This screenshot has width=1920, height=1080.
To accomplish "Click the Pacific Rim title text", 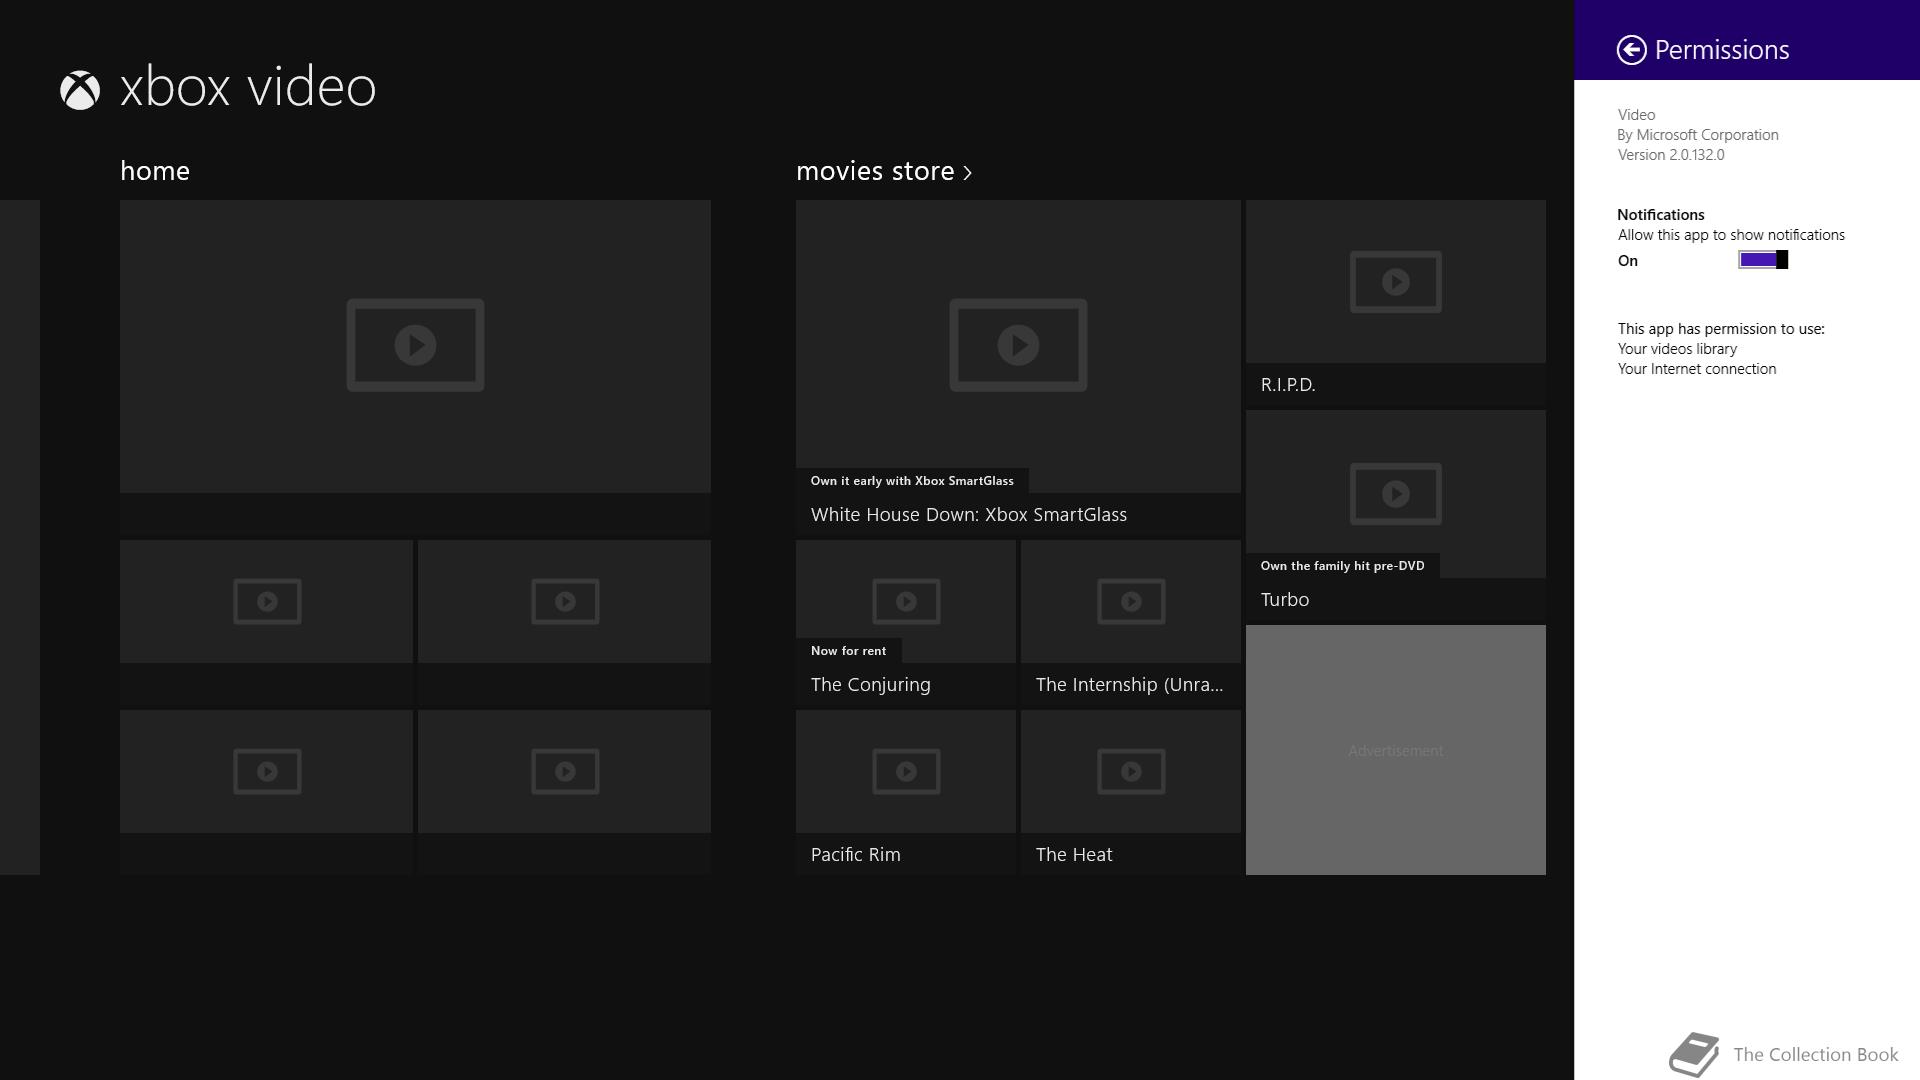I will point(856,855).
